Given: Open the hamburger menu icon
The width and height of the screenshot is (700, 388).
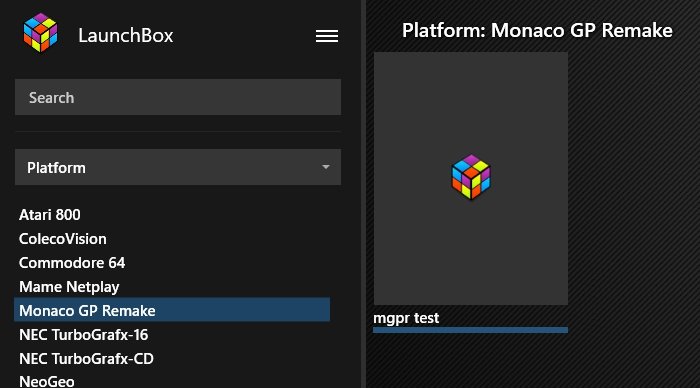Looking at the screenshot, I should (327, 36).
